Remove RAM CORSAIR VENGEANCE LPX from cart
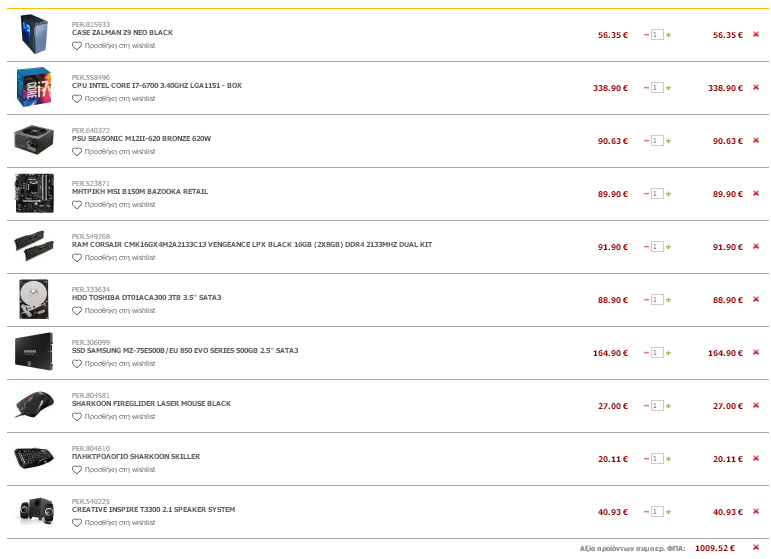 pyautogui.click(x=756, y=246)
